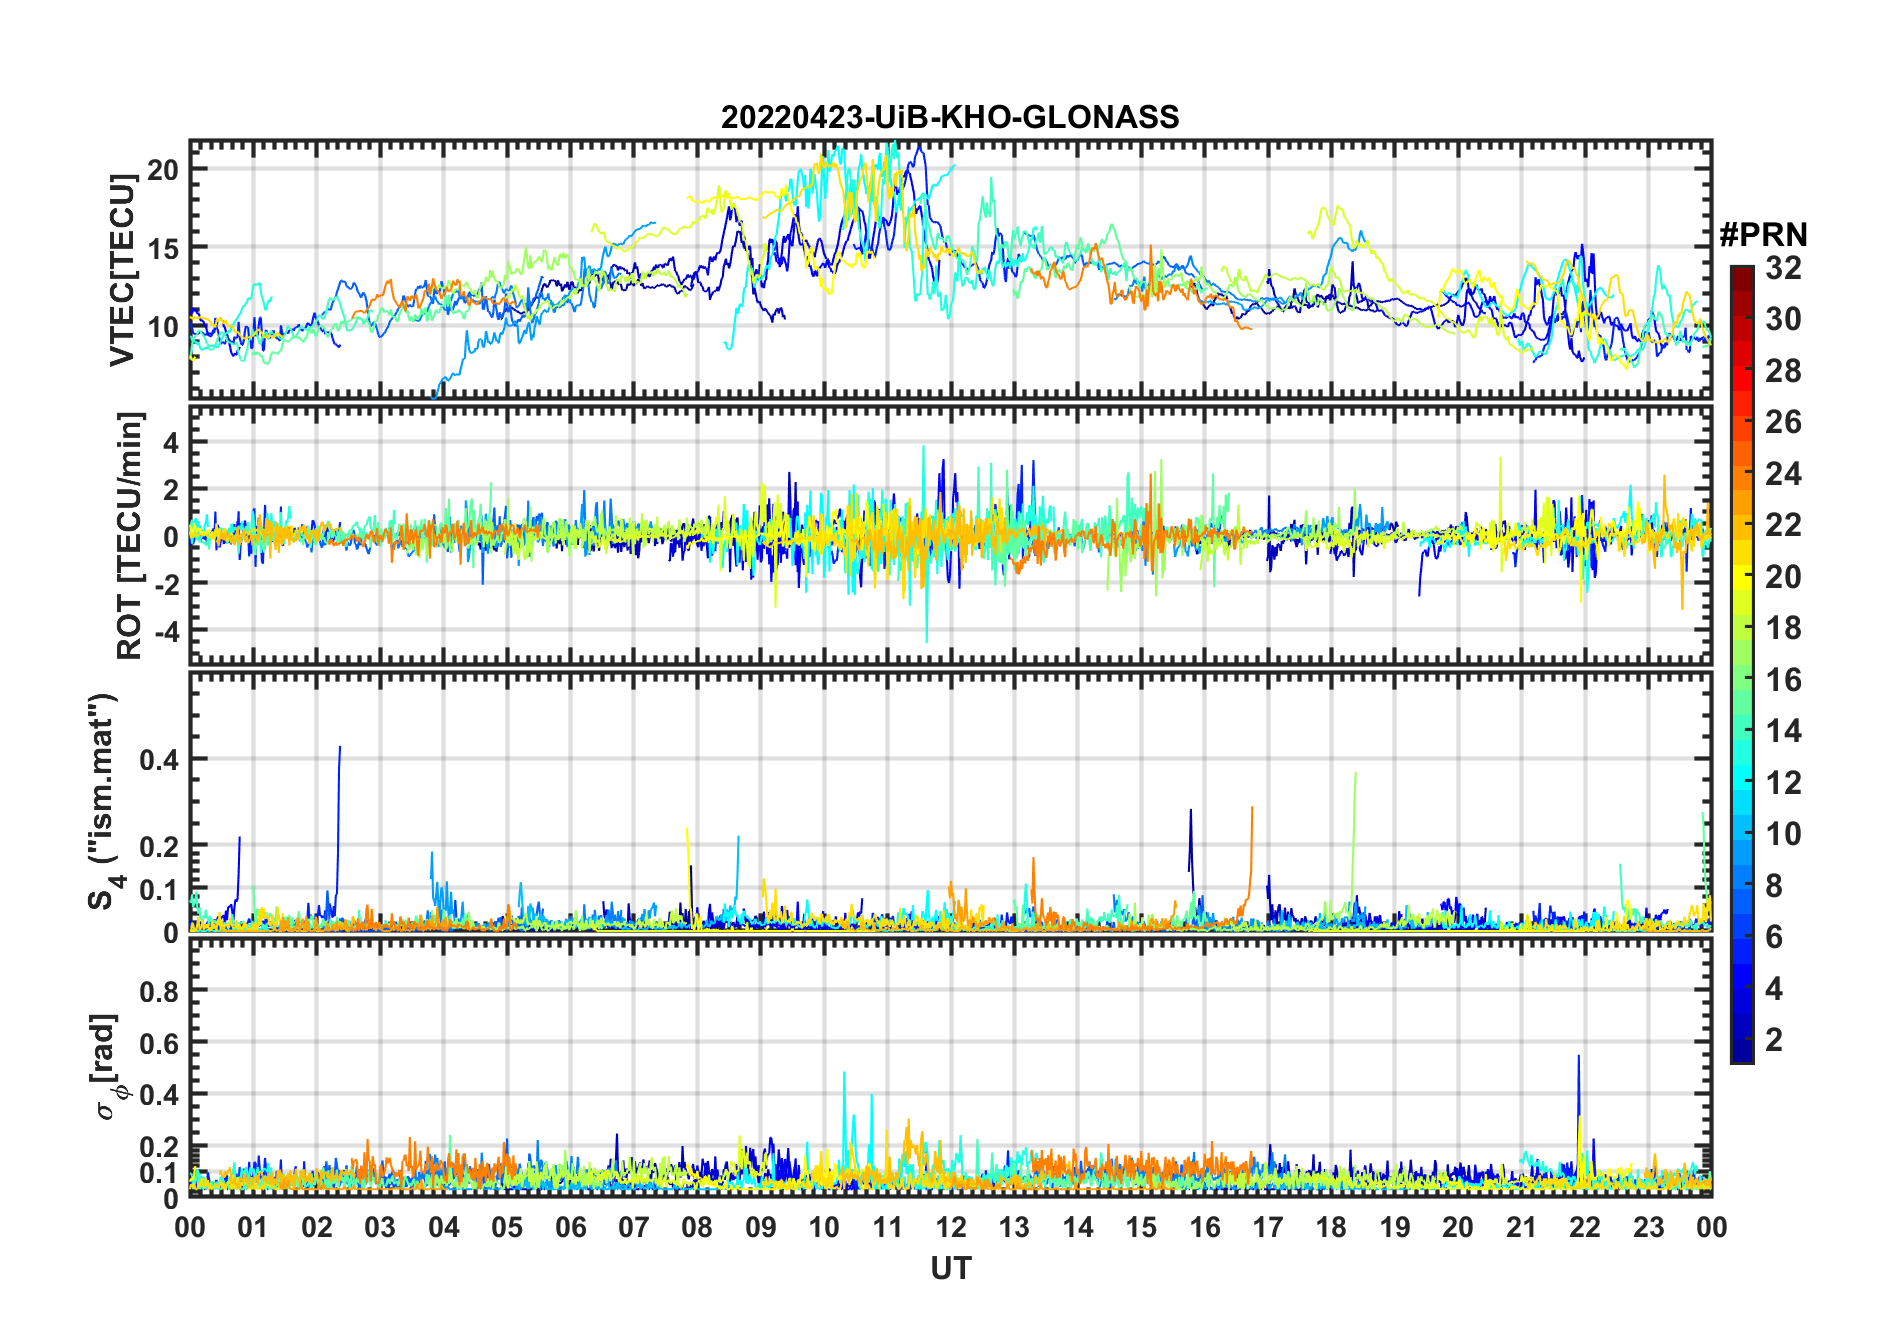Click ROT axis tick label 4

pyautogui.click(x=170, y=442)
